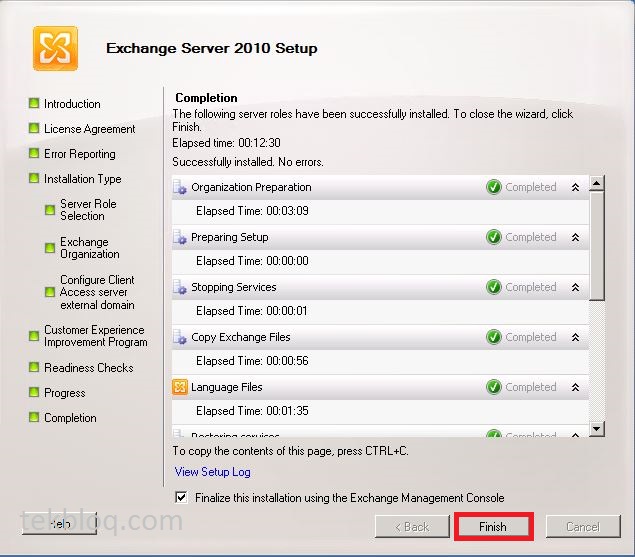
Task: Select Customer Experience Improvement Program label
Action: tap(96, 336)
